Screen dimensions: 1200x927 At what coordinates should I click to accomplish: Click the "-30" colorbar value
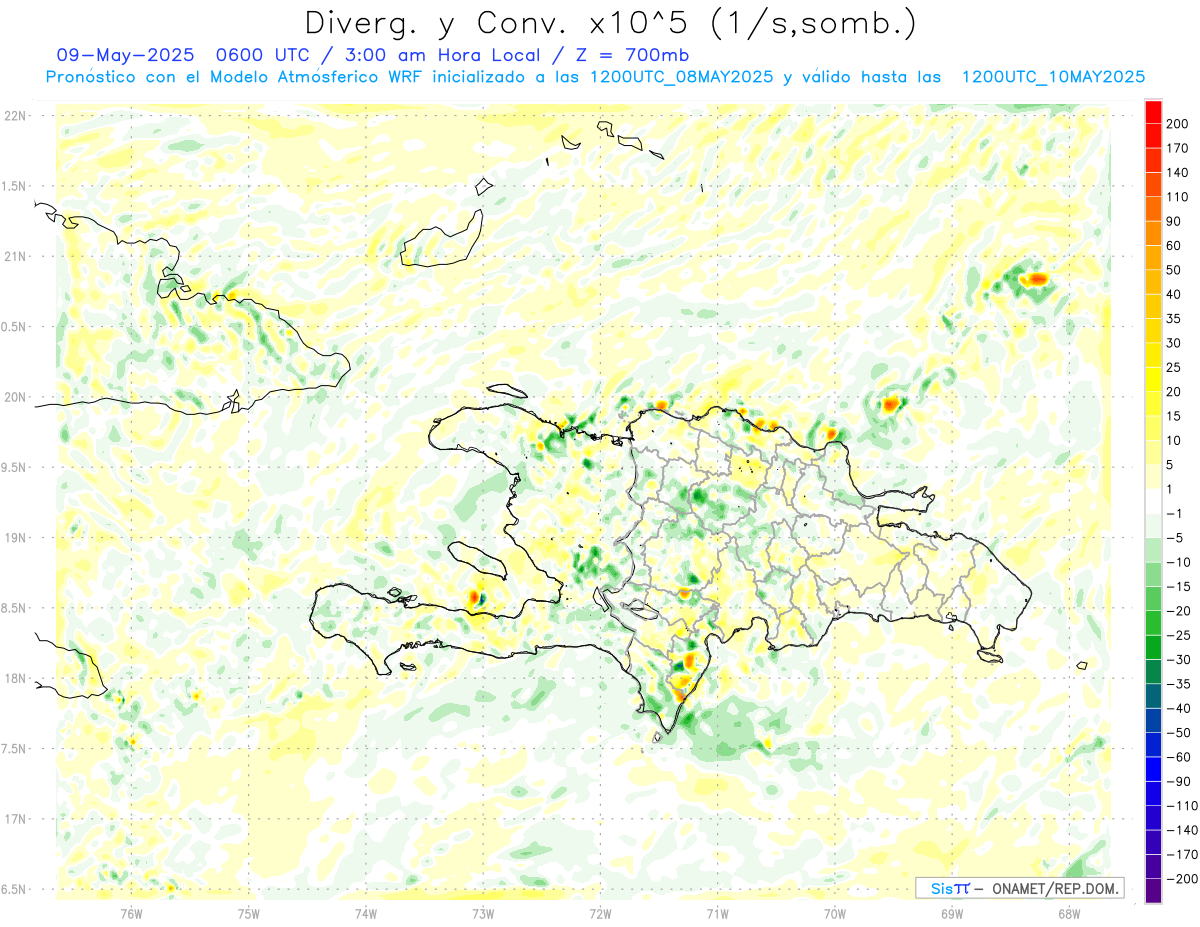pos(1178,659)
